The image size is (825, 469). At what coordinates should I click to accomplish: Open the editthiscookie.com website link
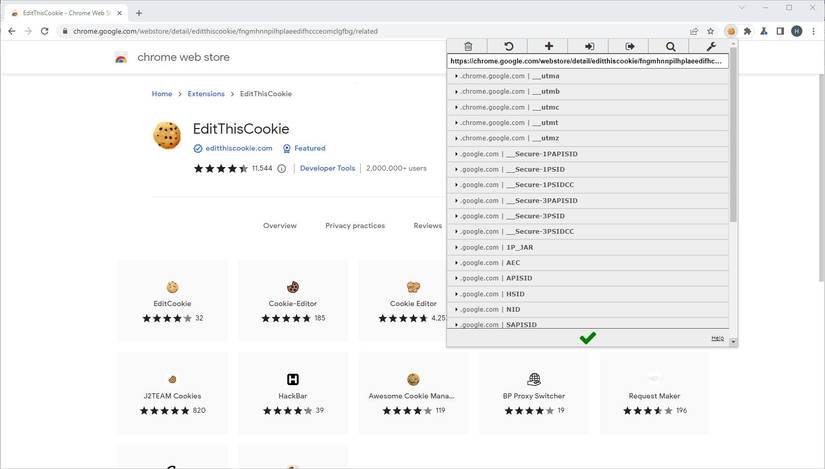click(238, 148)
